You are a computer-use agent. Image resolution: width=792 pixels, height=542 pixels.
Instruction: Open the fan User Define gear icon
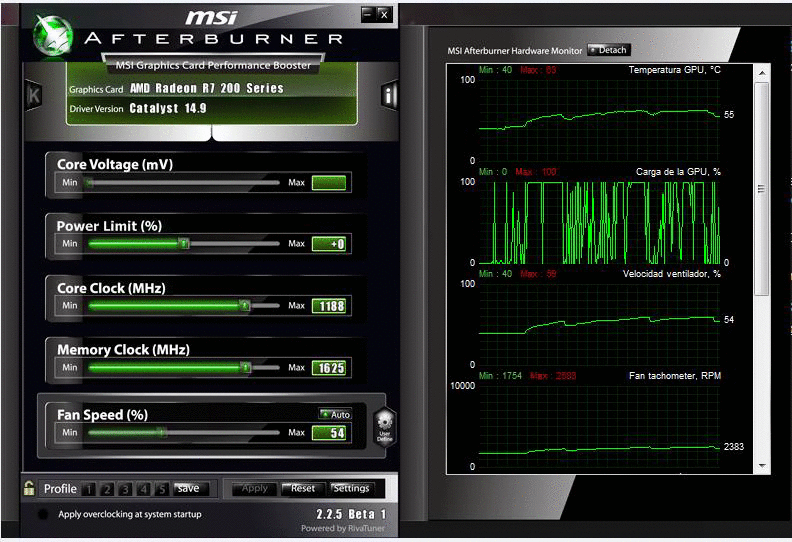pyautogui.click(x=384, y=427)
